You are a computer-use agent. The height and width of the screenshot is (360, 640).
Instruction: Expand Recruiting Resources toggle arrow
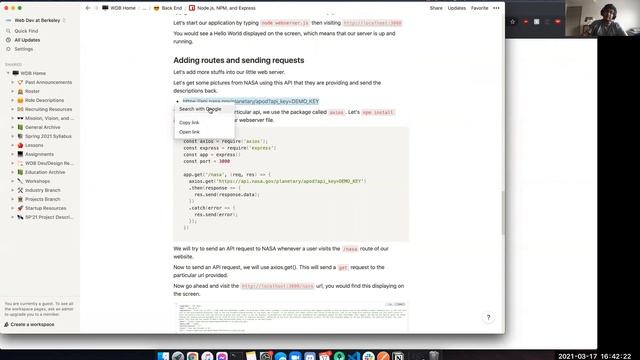pyautogui.click(x=12, y=109)
